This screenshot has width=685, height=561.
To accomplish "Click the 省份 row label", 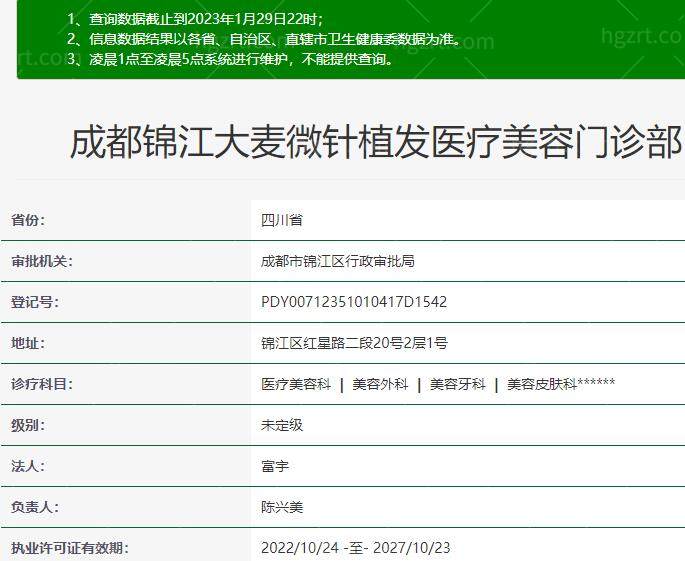I will pyautogui.click(x=28, y=220).
